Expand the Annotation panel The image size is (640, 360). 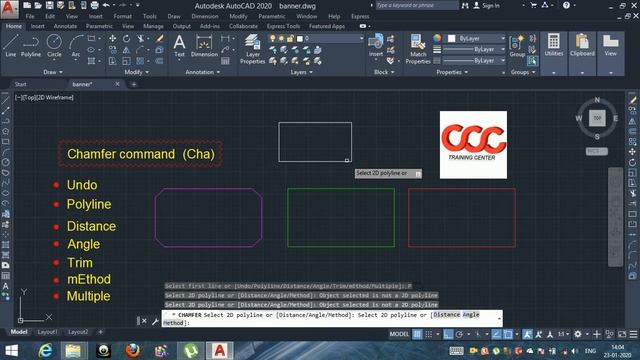pos(202,72)
